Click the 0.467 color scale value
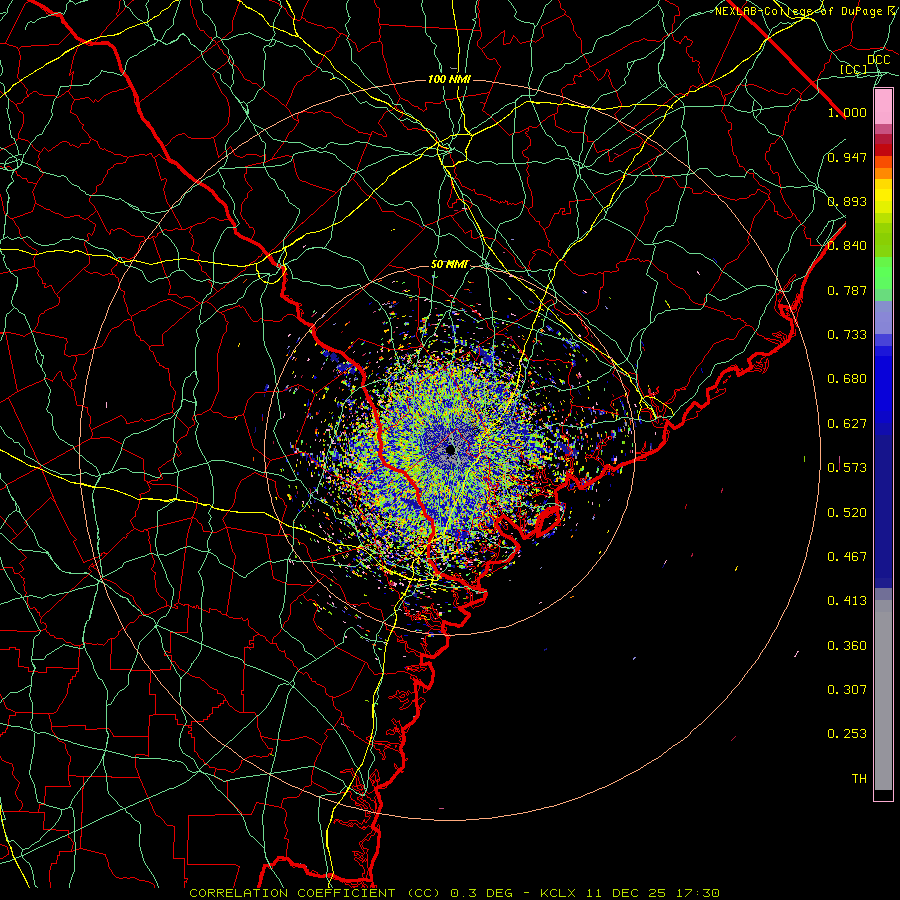This screenshot has height=900, width=900. tap(847, 557)
